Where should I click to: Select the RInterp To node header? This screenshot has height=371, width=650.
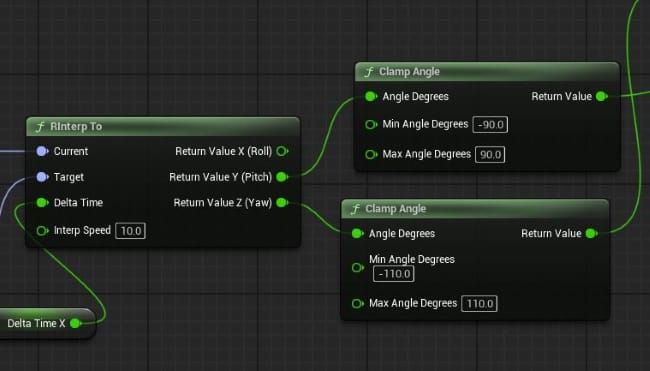(x=162, y=126)
